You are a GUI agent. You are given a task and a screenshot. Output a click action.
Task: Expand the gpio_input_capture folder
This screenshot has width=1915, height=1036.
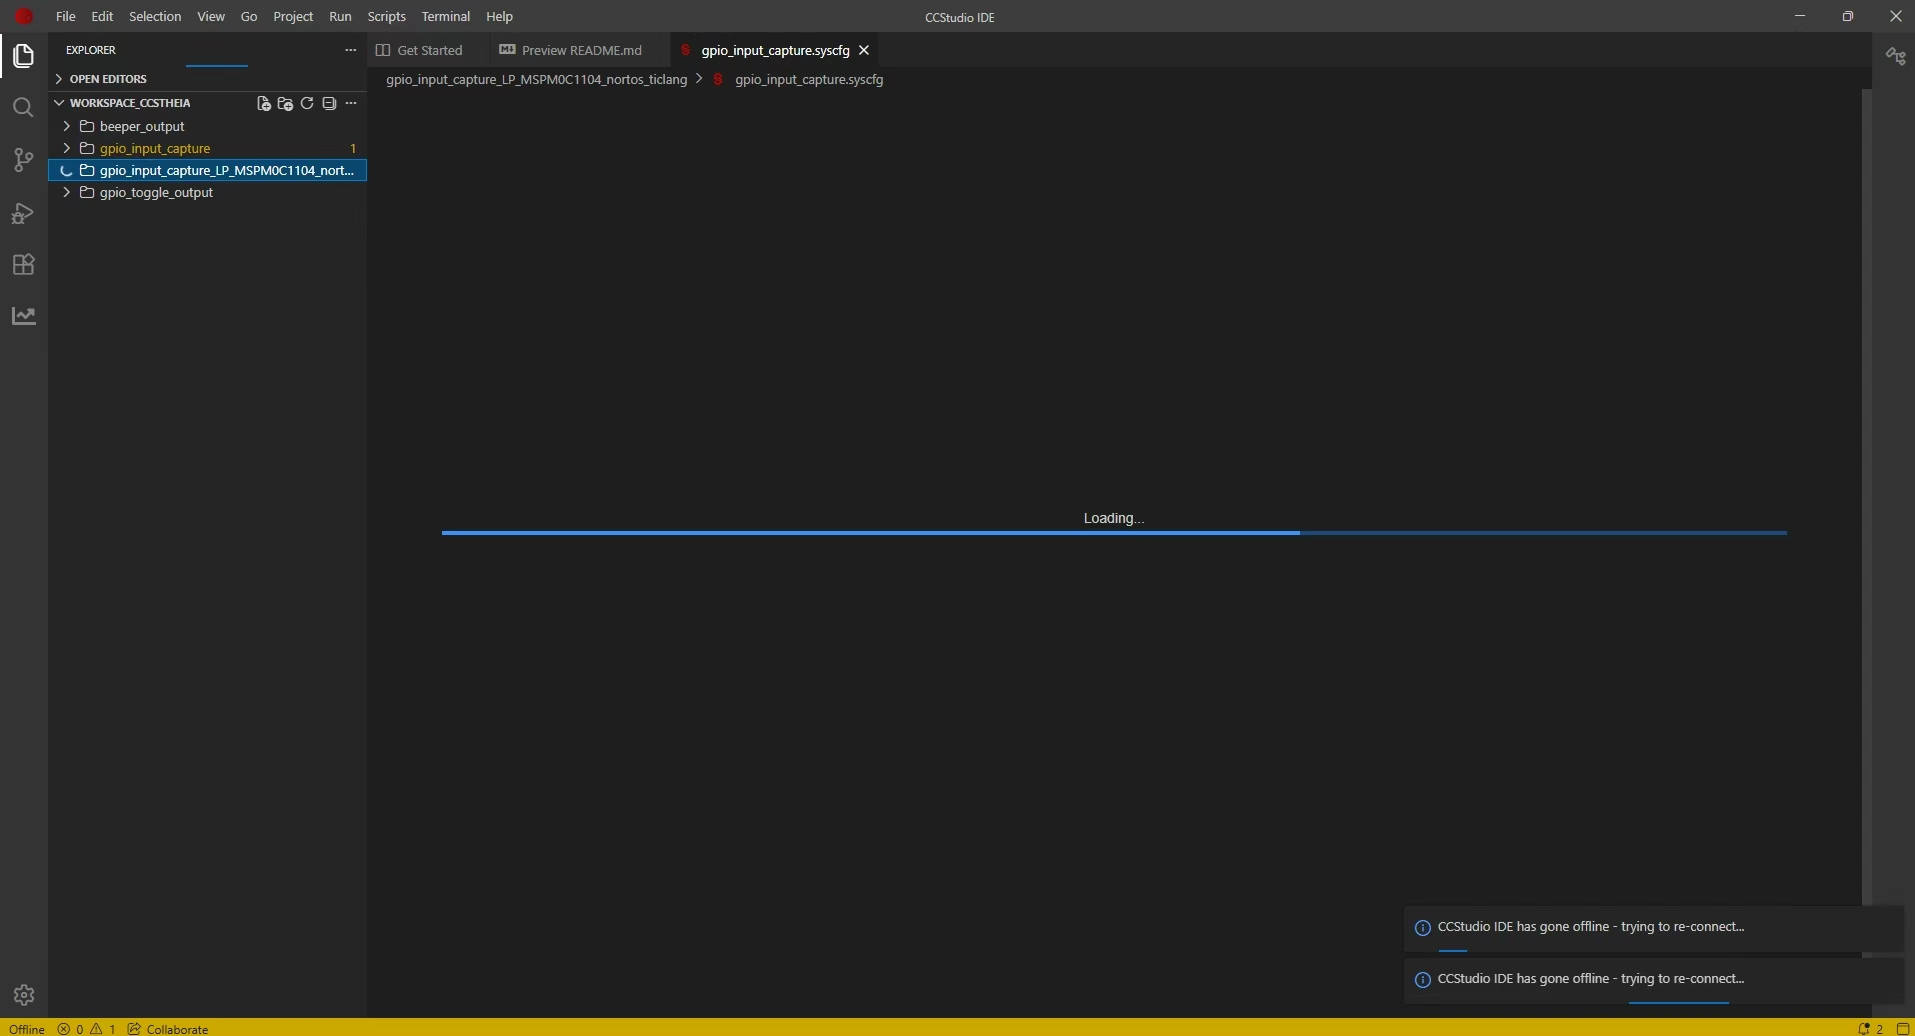[x=208, y=148]
